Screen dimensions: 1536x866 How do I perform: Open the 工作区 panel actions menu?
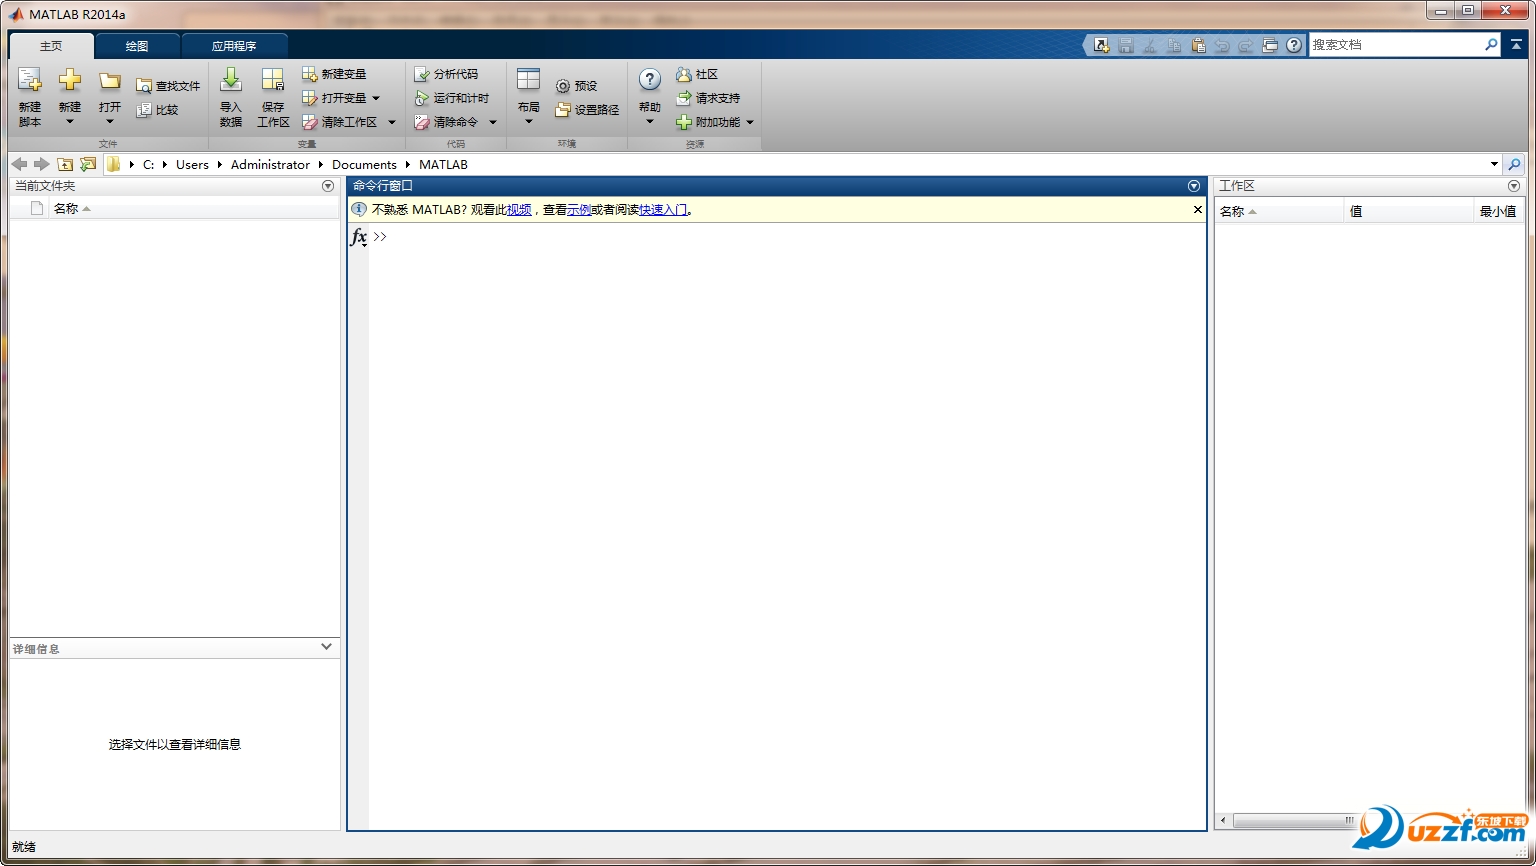1513,186
